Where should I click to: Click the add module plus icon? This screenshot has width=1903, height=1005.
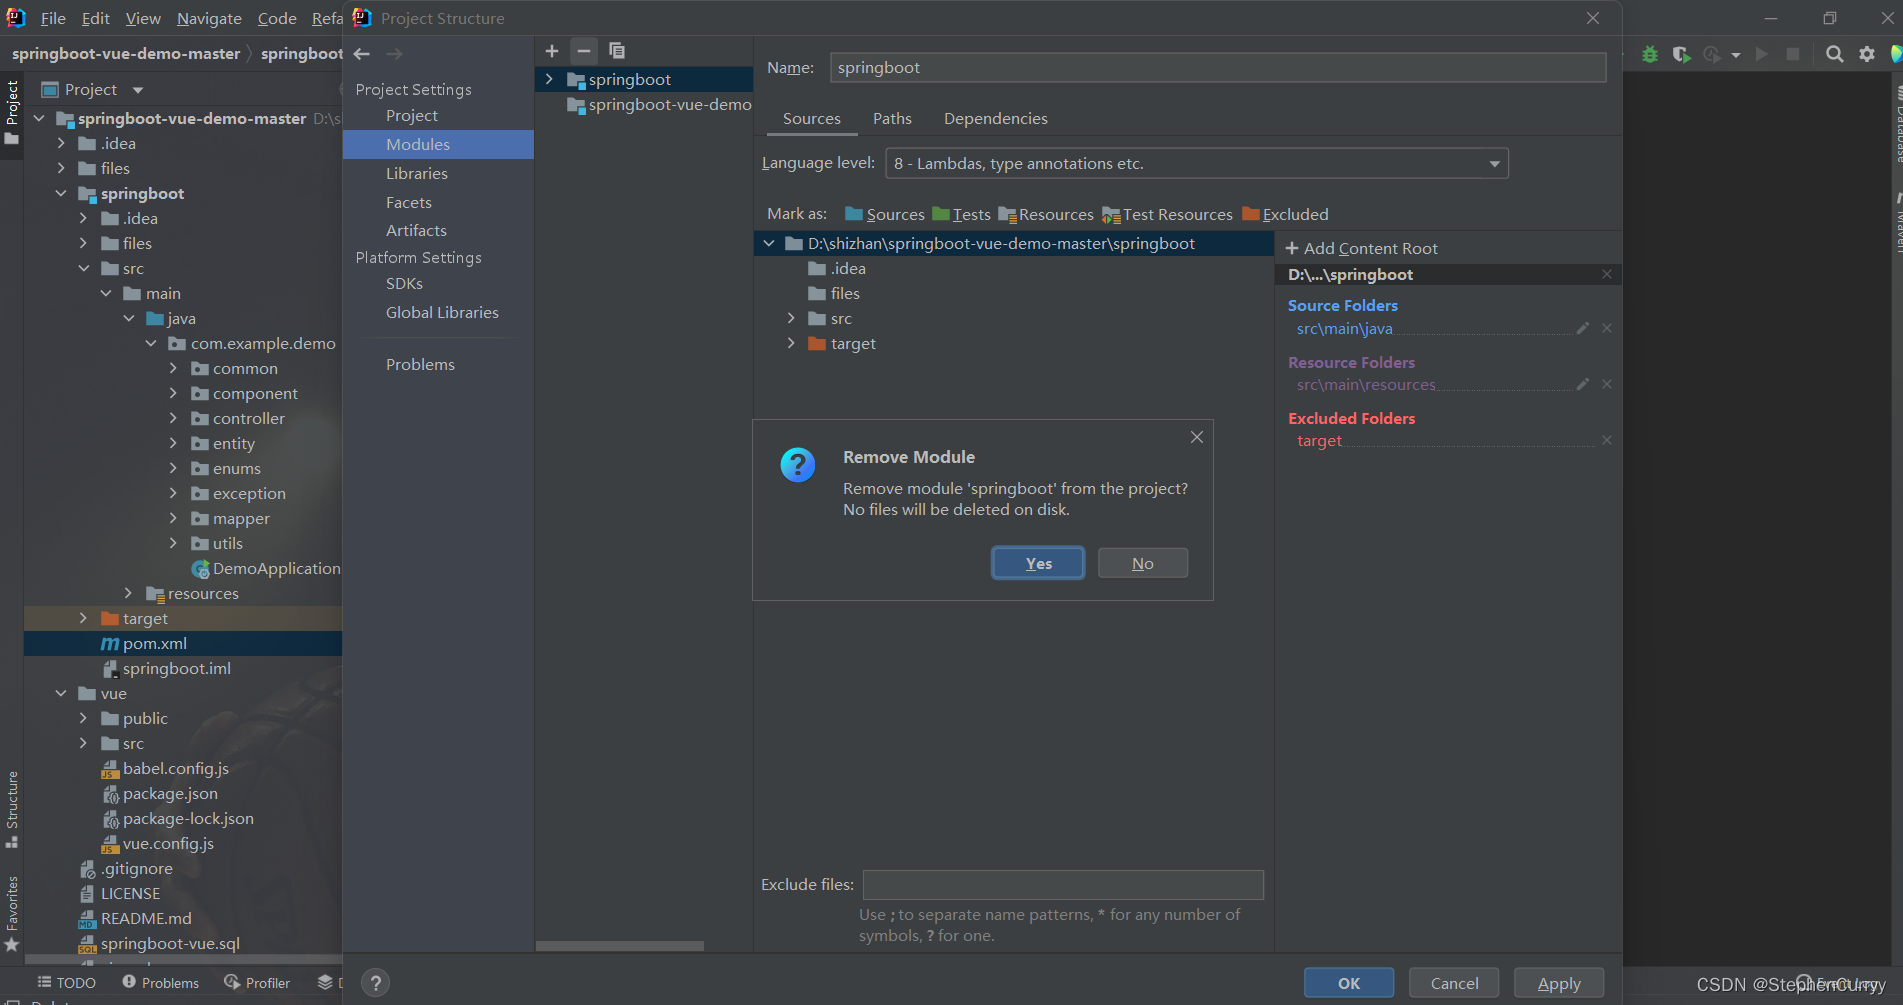click(x=552, y=51)
